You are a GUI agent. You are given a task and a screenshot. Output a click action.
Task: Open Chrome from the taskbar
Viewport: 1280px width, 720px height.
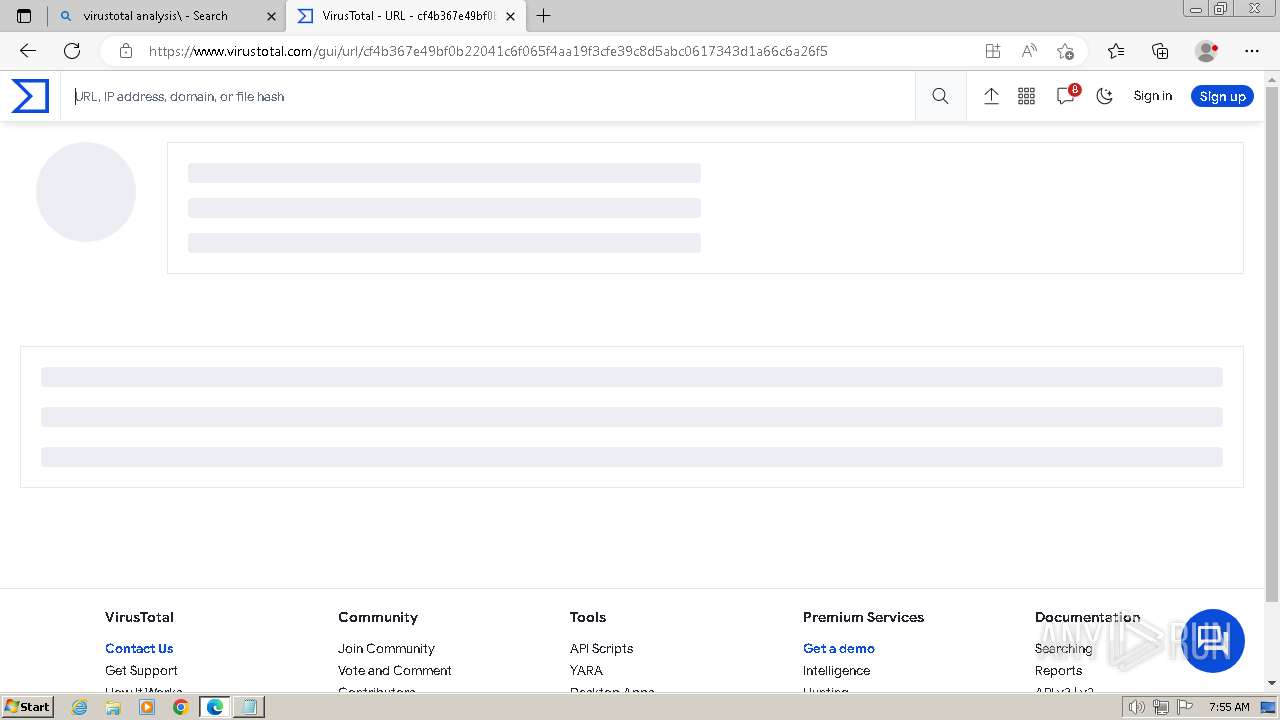point(180,707)
